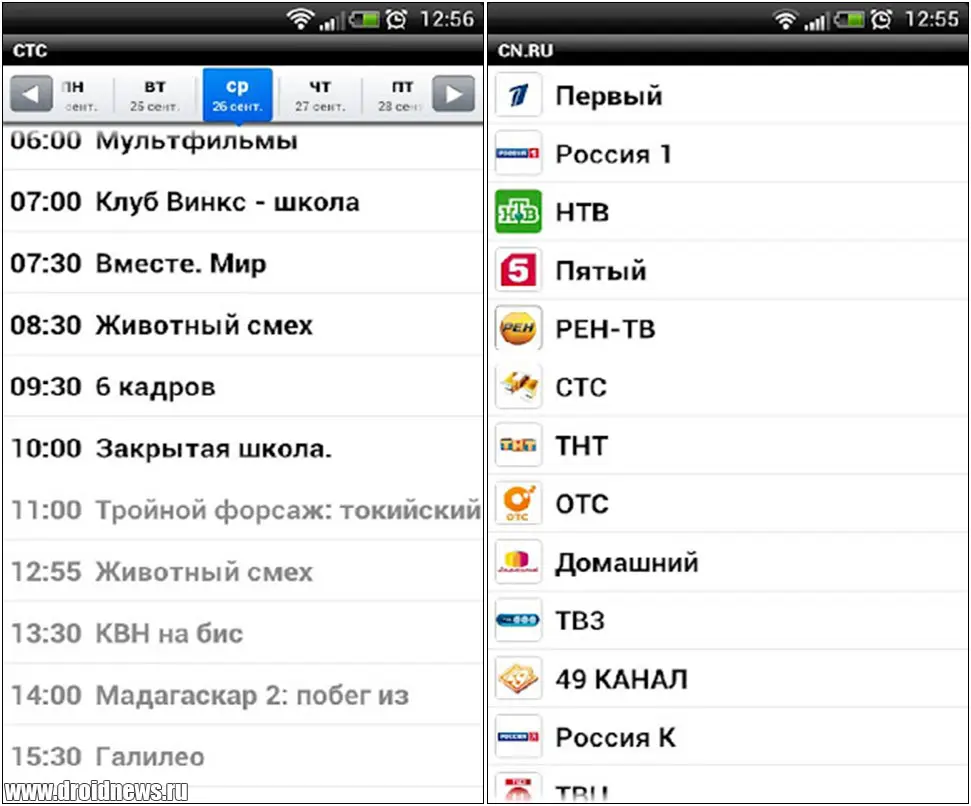Tap the ОТС channel logo
Screen dimensions: 971x806
pos(518,503)
